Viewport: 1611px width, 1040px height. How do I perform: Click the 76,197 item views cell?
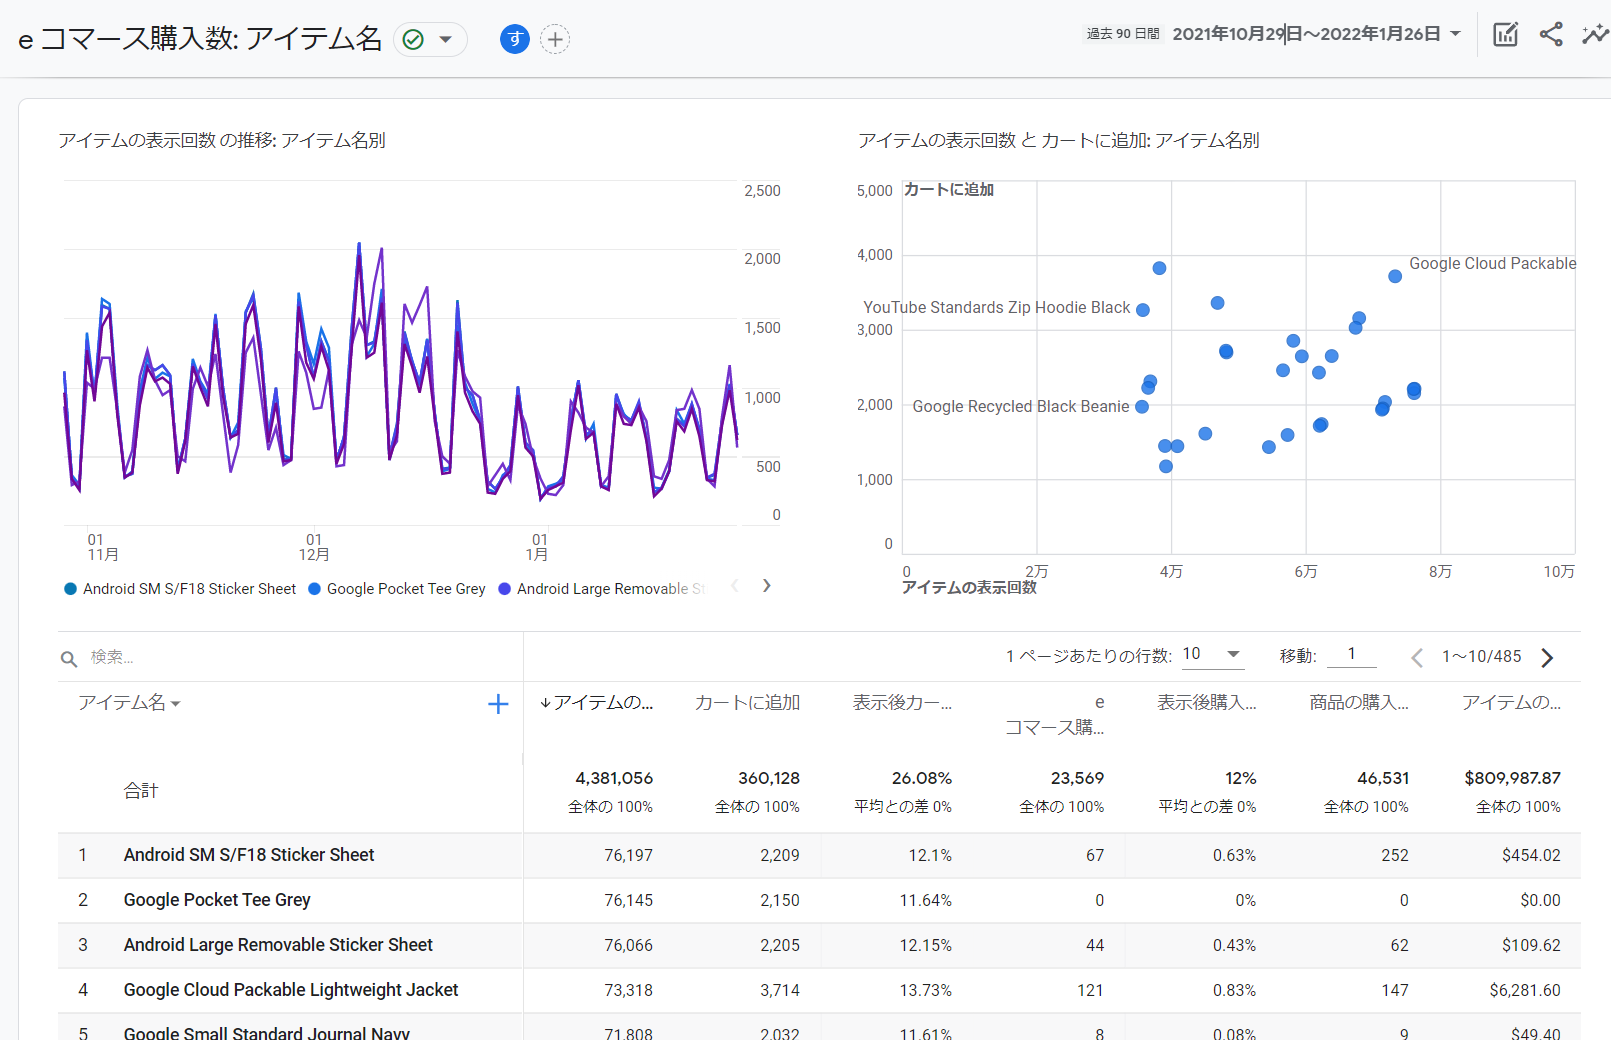pos(628,855)
